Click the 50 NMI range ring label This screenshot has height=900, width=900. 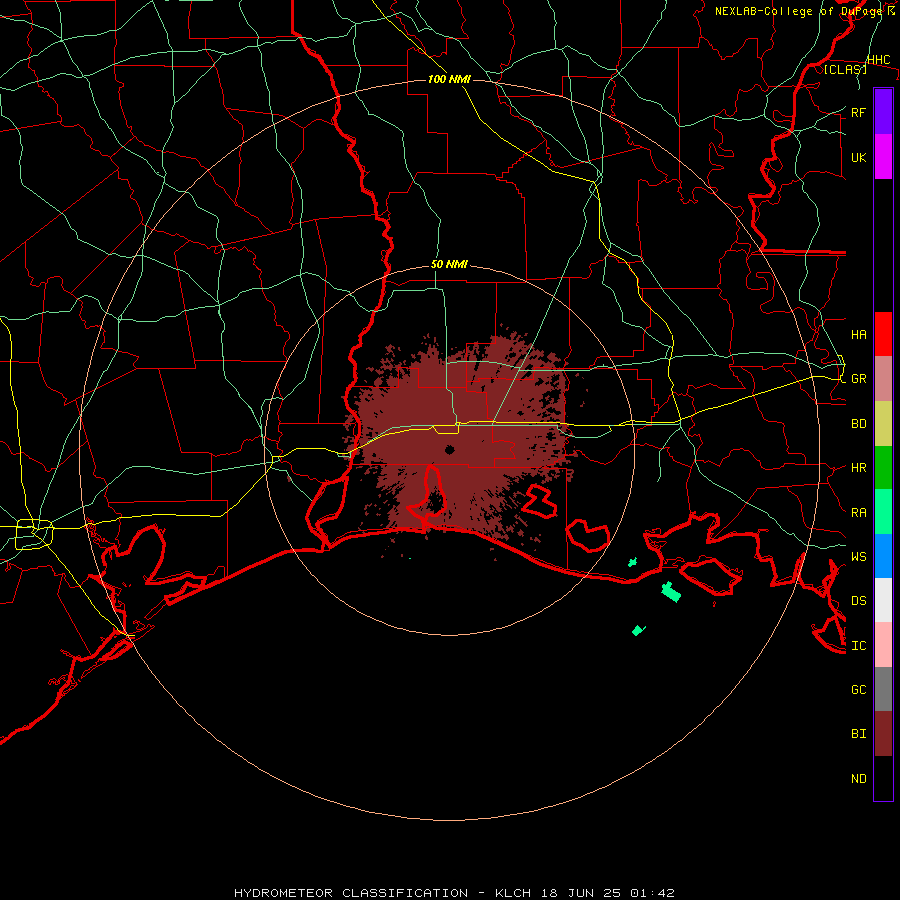tap(449, 264)
